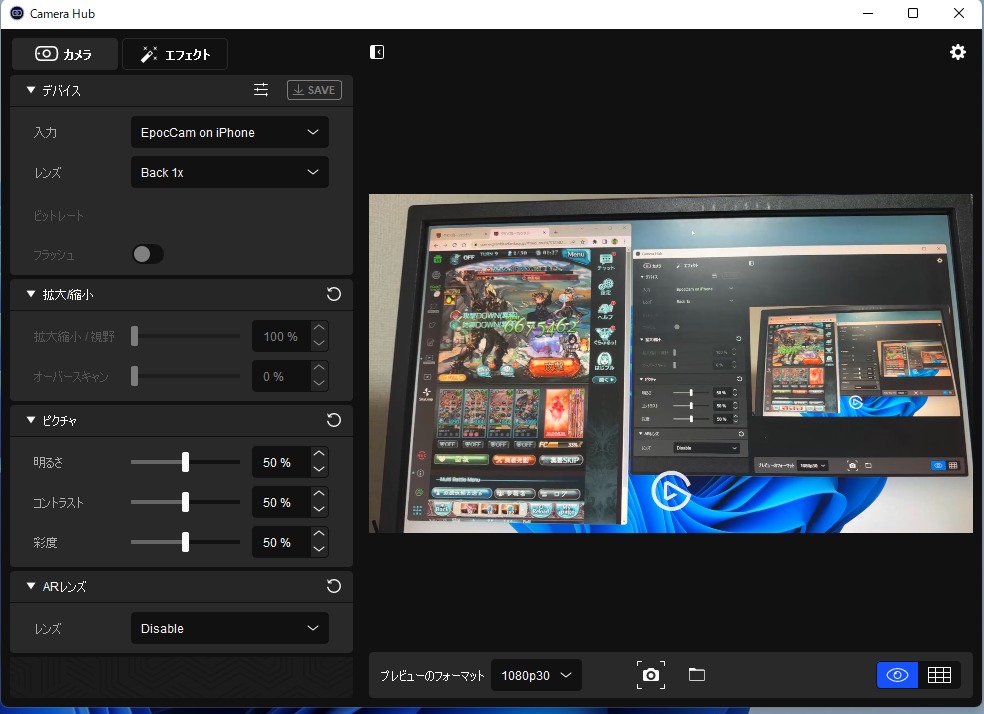Open the 1080p30 preview format dropdown

[x=537, y=675]
